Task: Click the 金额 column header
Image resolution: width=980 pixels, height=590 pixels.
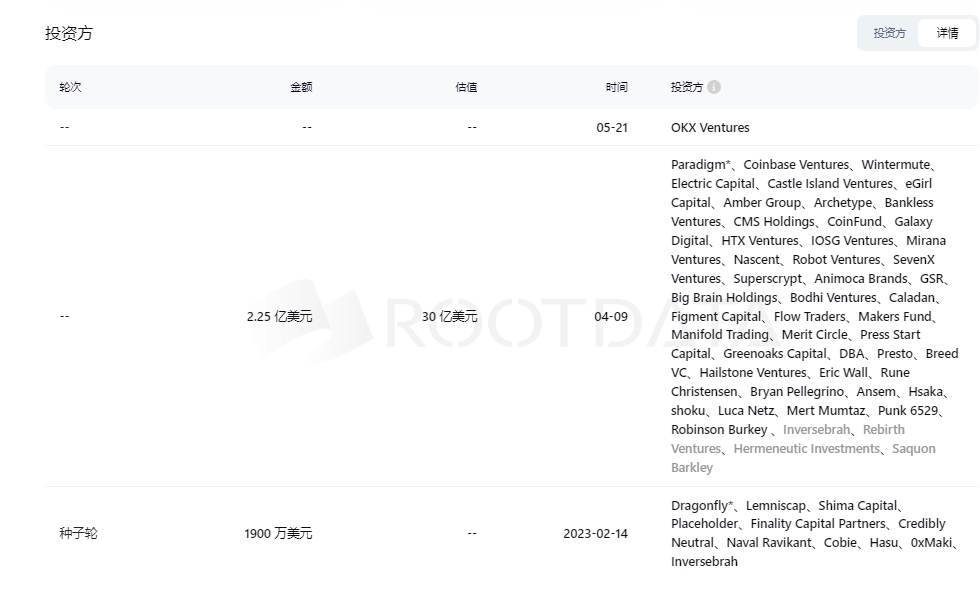Action: [301, 87]
